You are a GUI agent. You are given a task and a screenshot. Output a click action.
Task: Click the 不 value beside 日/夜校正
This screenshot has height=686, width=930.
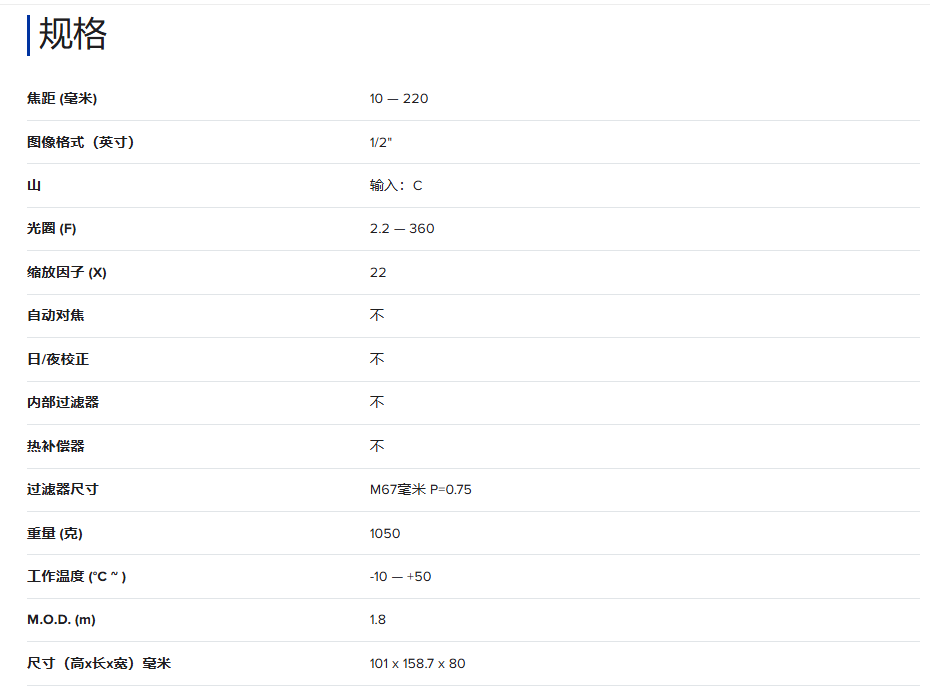point(377,359)
